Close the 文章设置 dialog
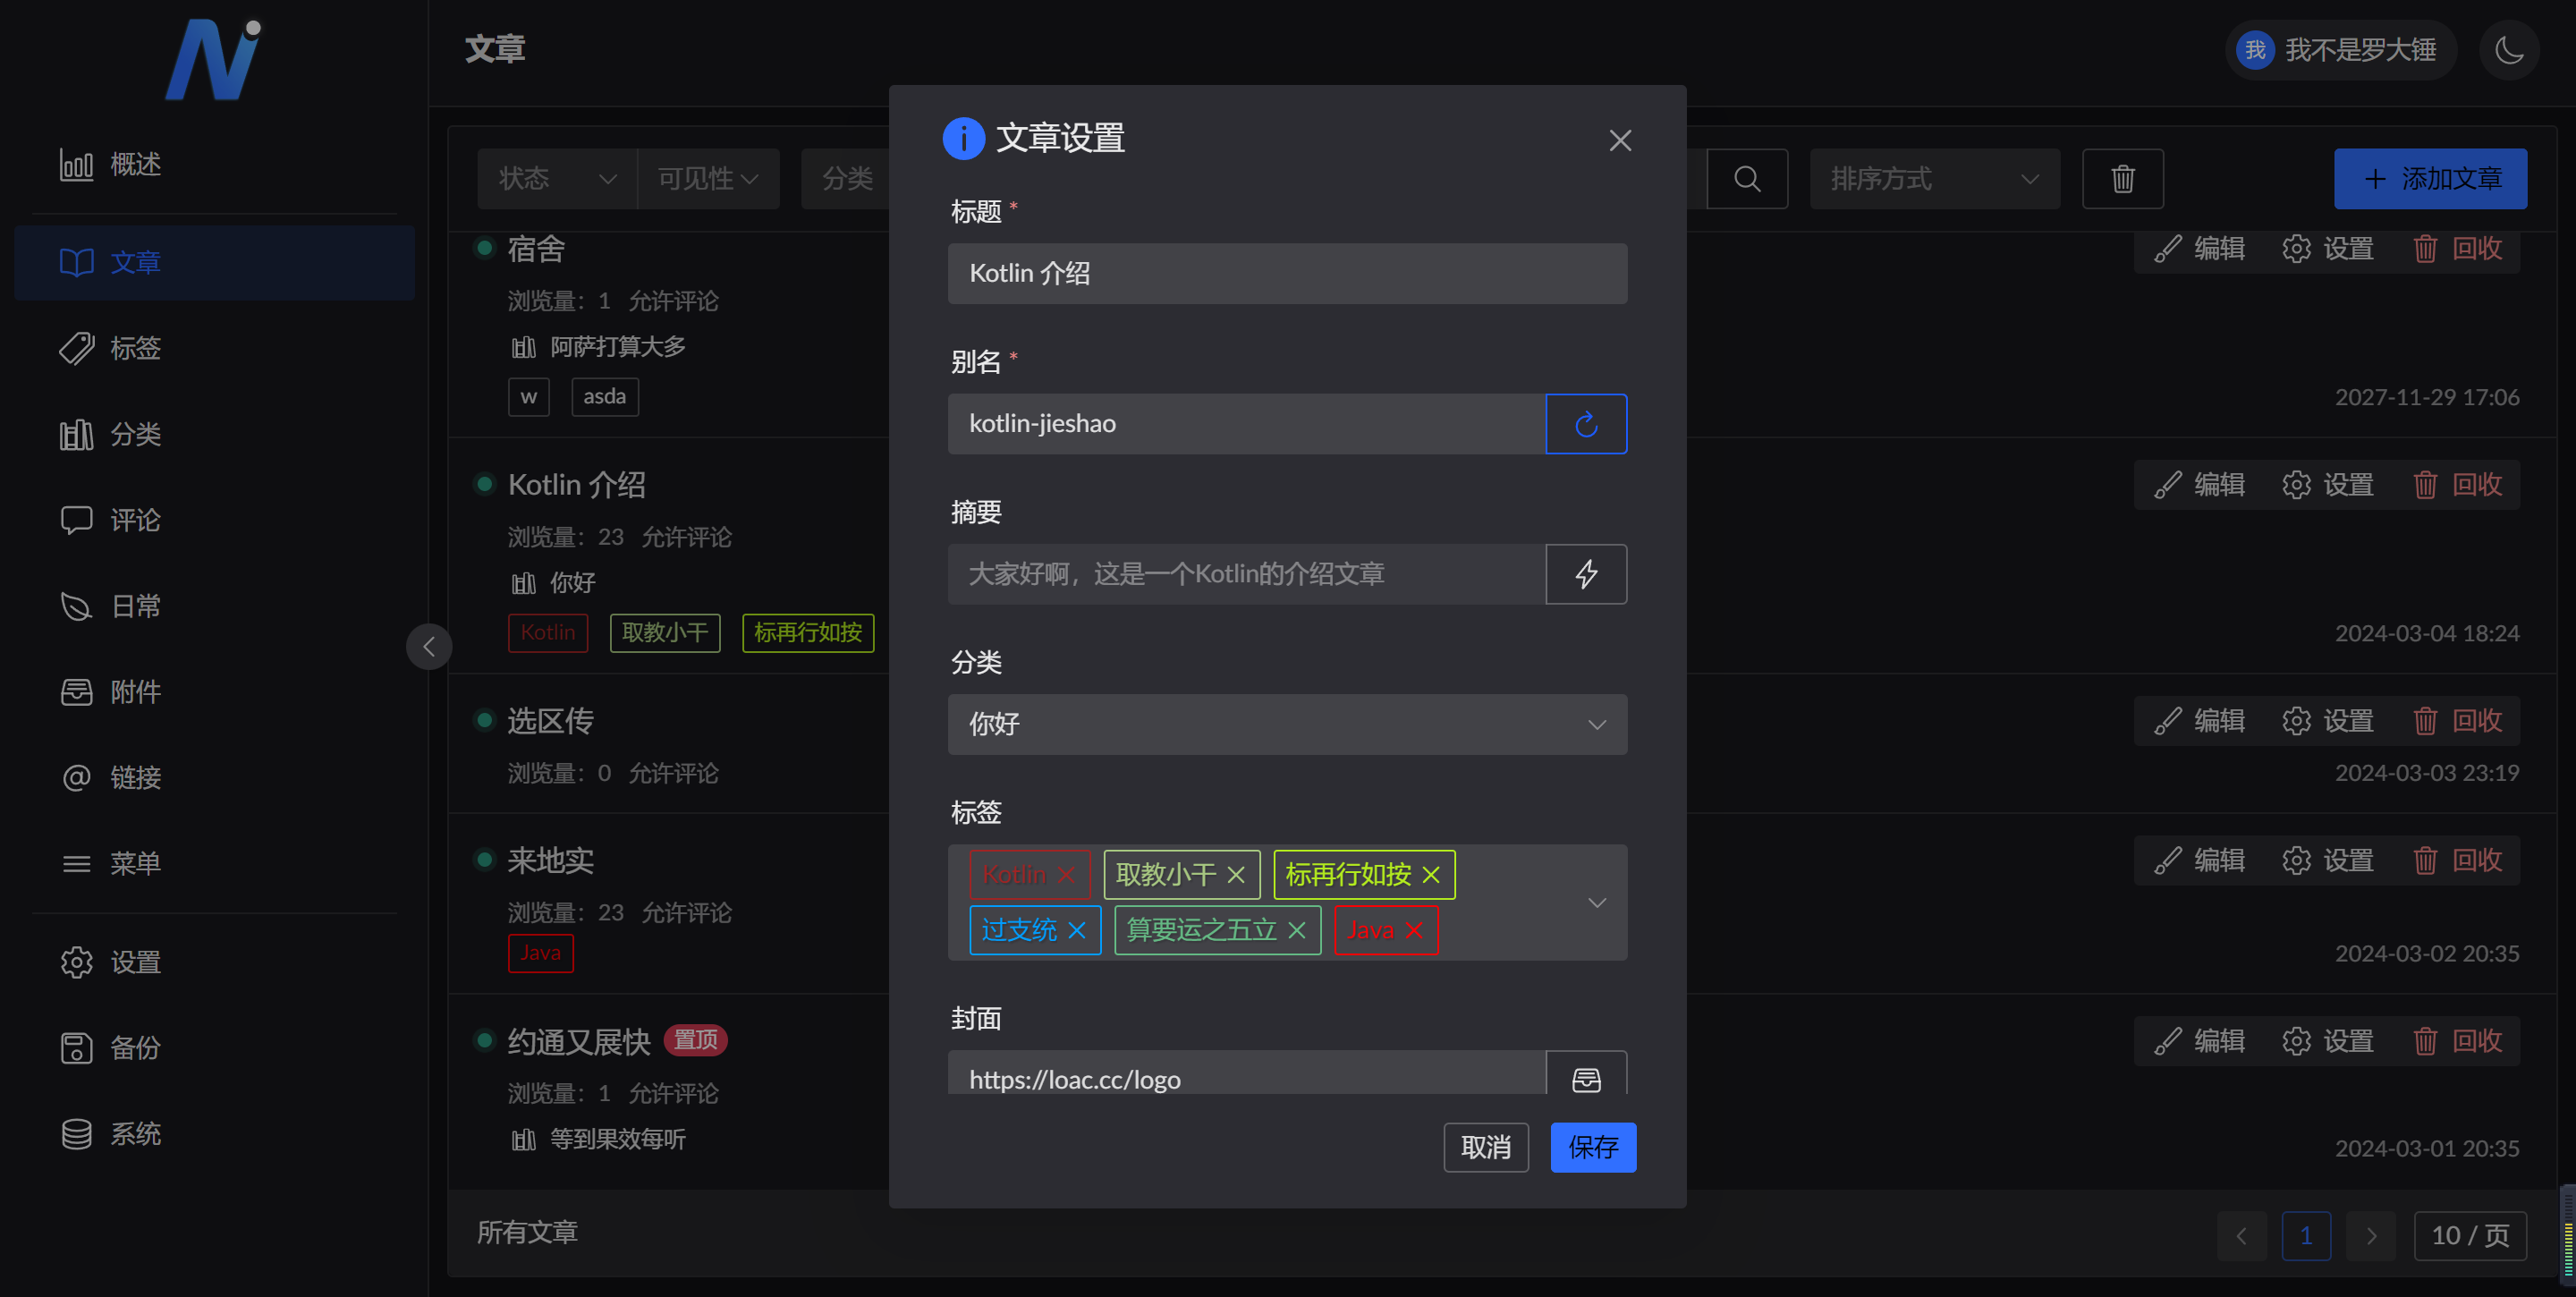Screen dimensions: 2576x1297 pos(1620,141)
